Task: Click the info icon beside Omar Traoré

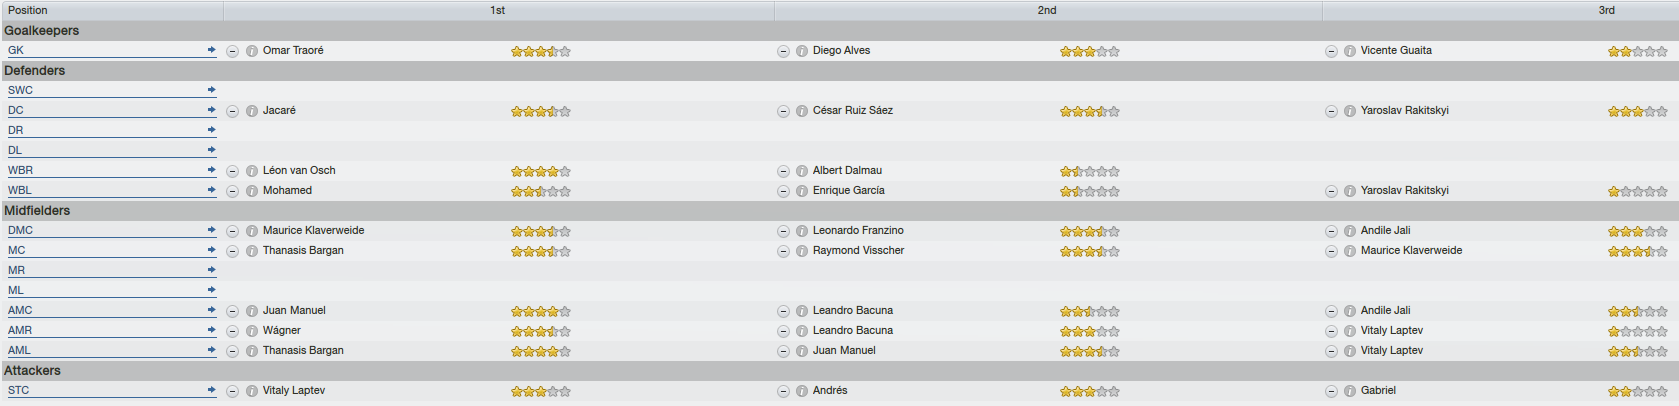Action: (252, 51)
